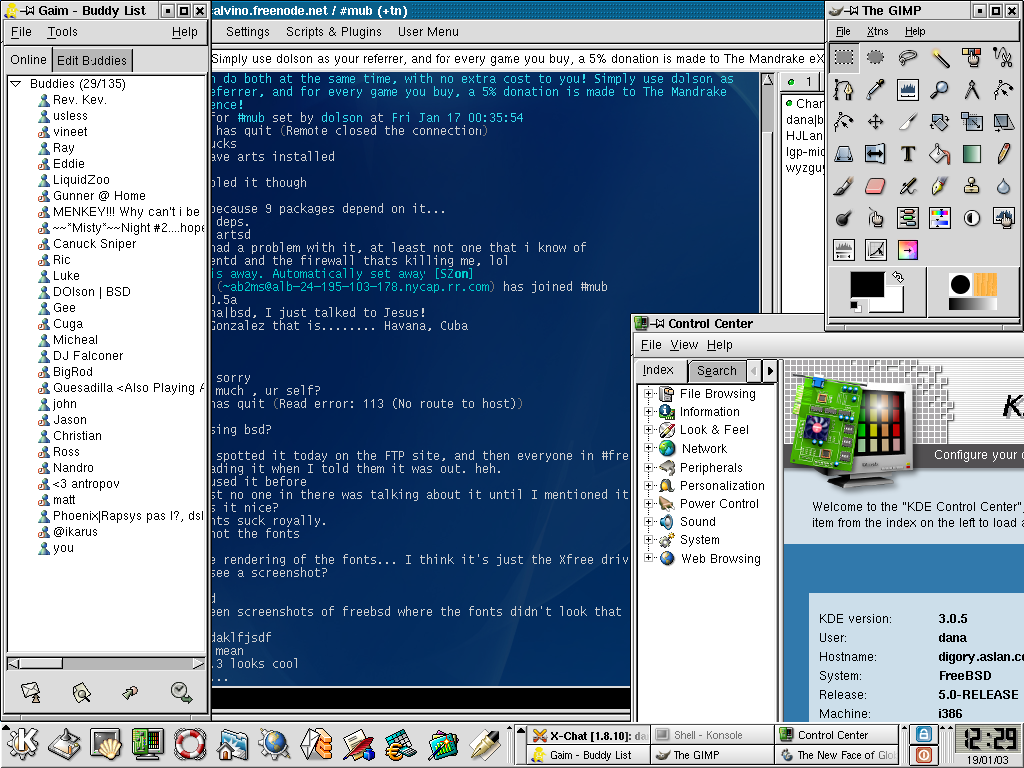The image size is (1024, 768).
Task: Expand Information in Control Center tree
Action: [x=648, y=412]
